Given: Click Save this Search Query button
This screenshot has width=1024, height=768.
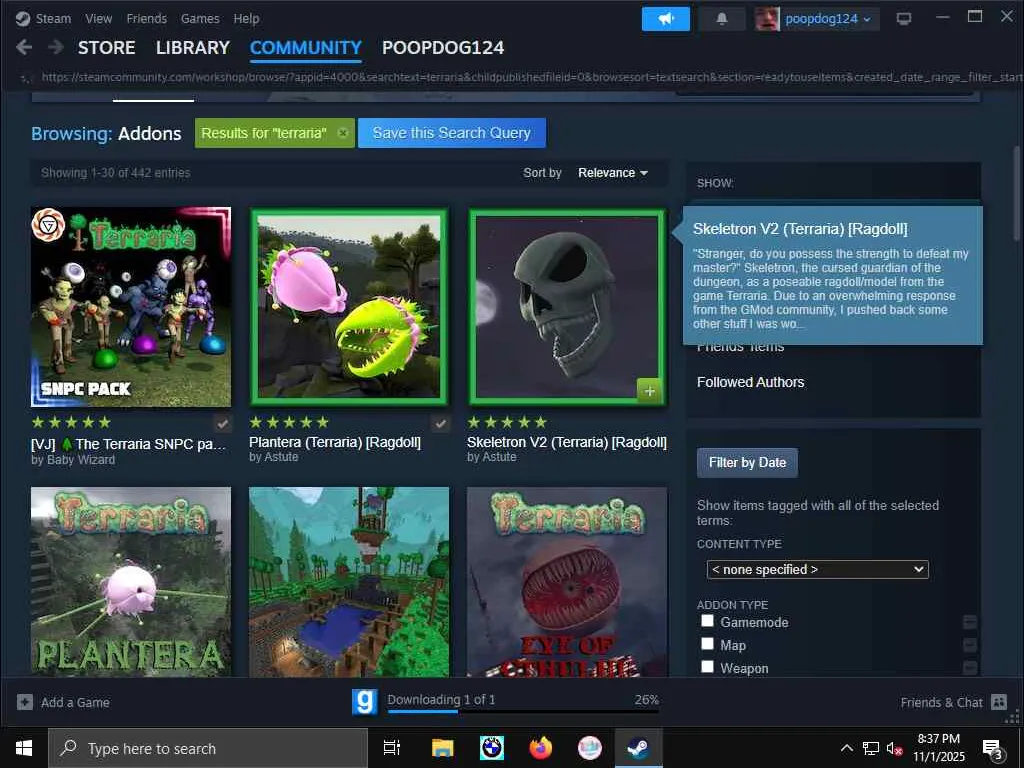Looking at the screenshot, I should coord(452,133).
